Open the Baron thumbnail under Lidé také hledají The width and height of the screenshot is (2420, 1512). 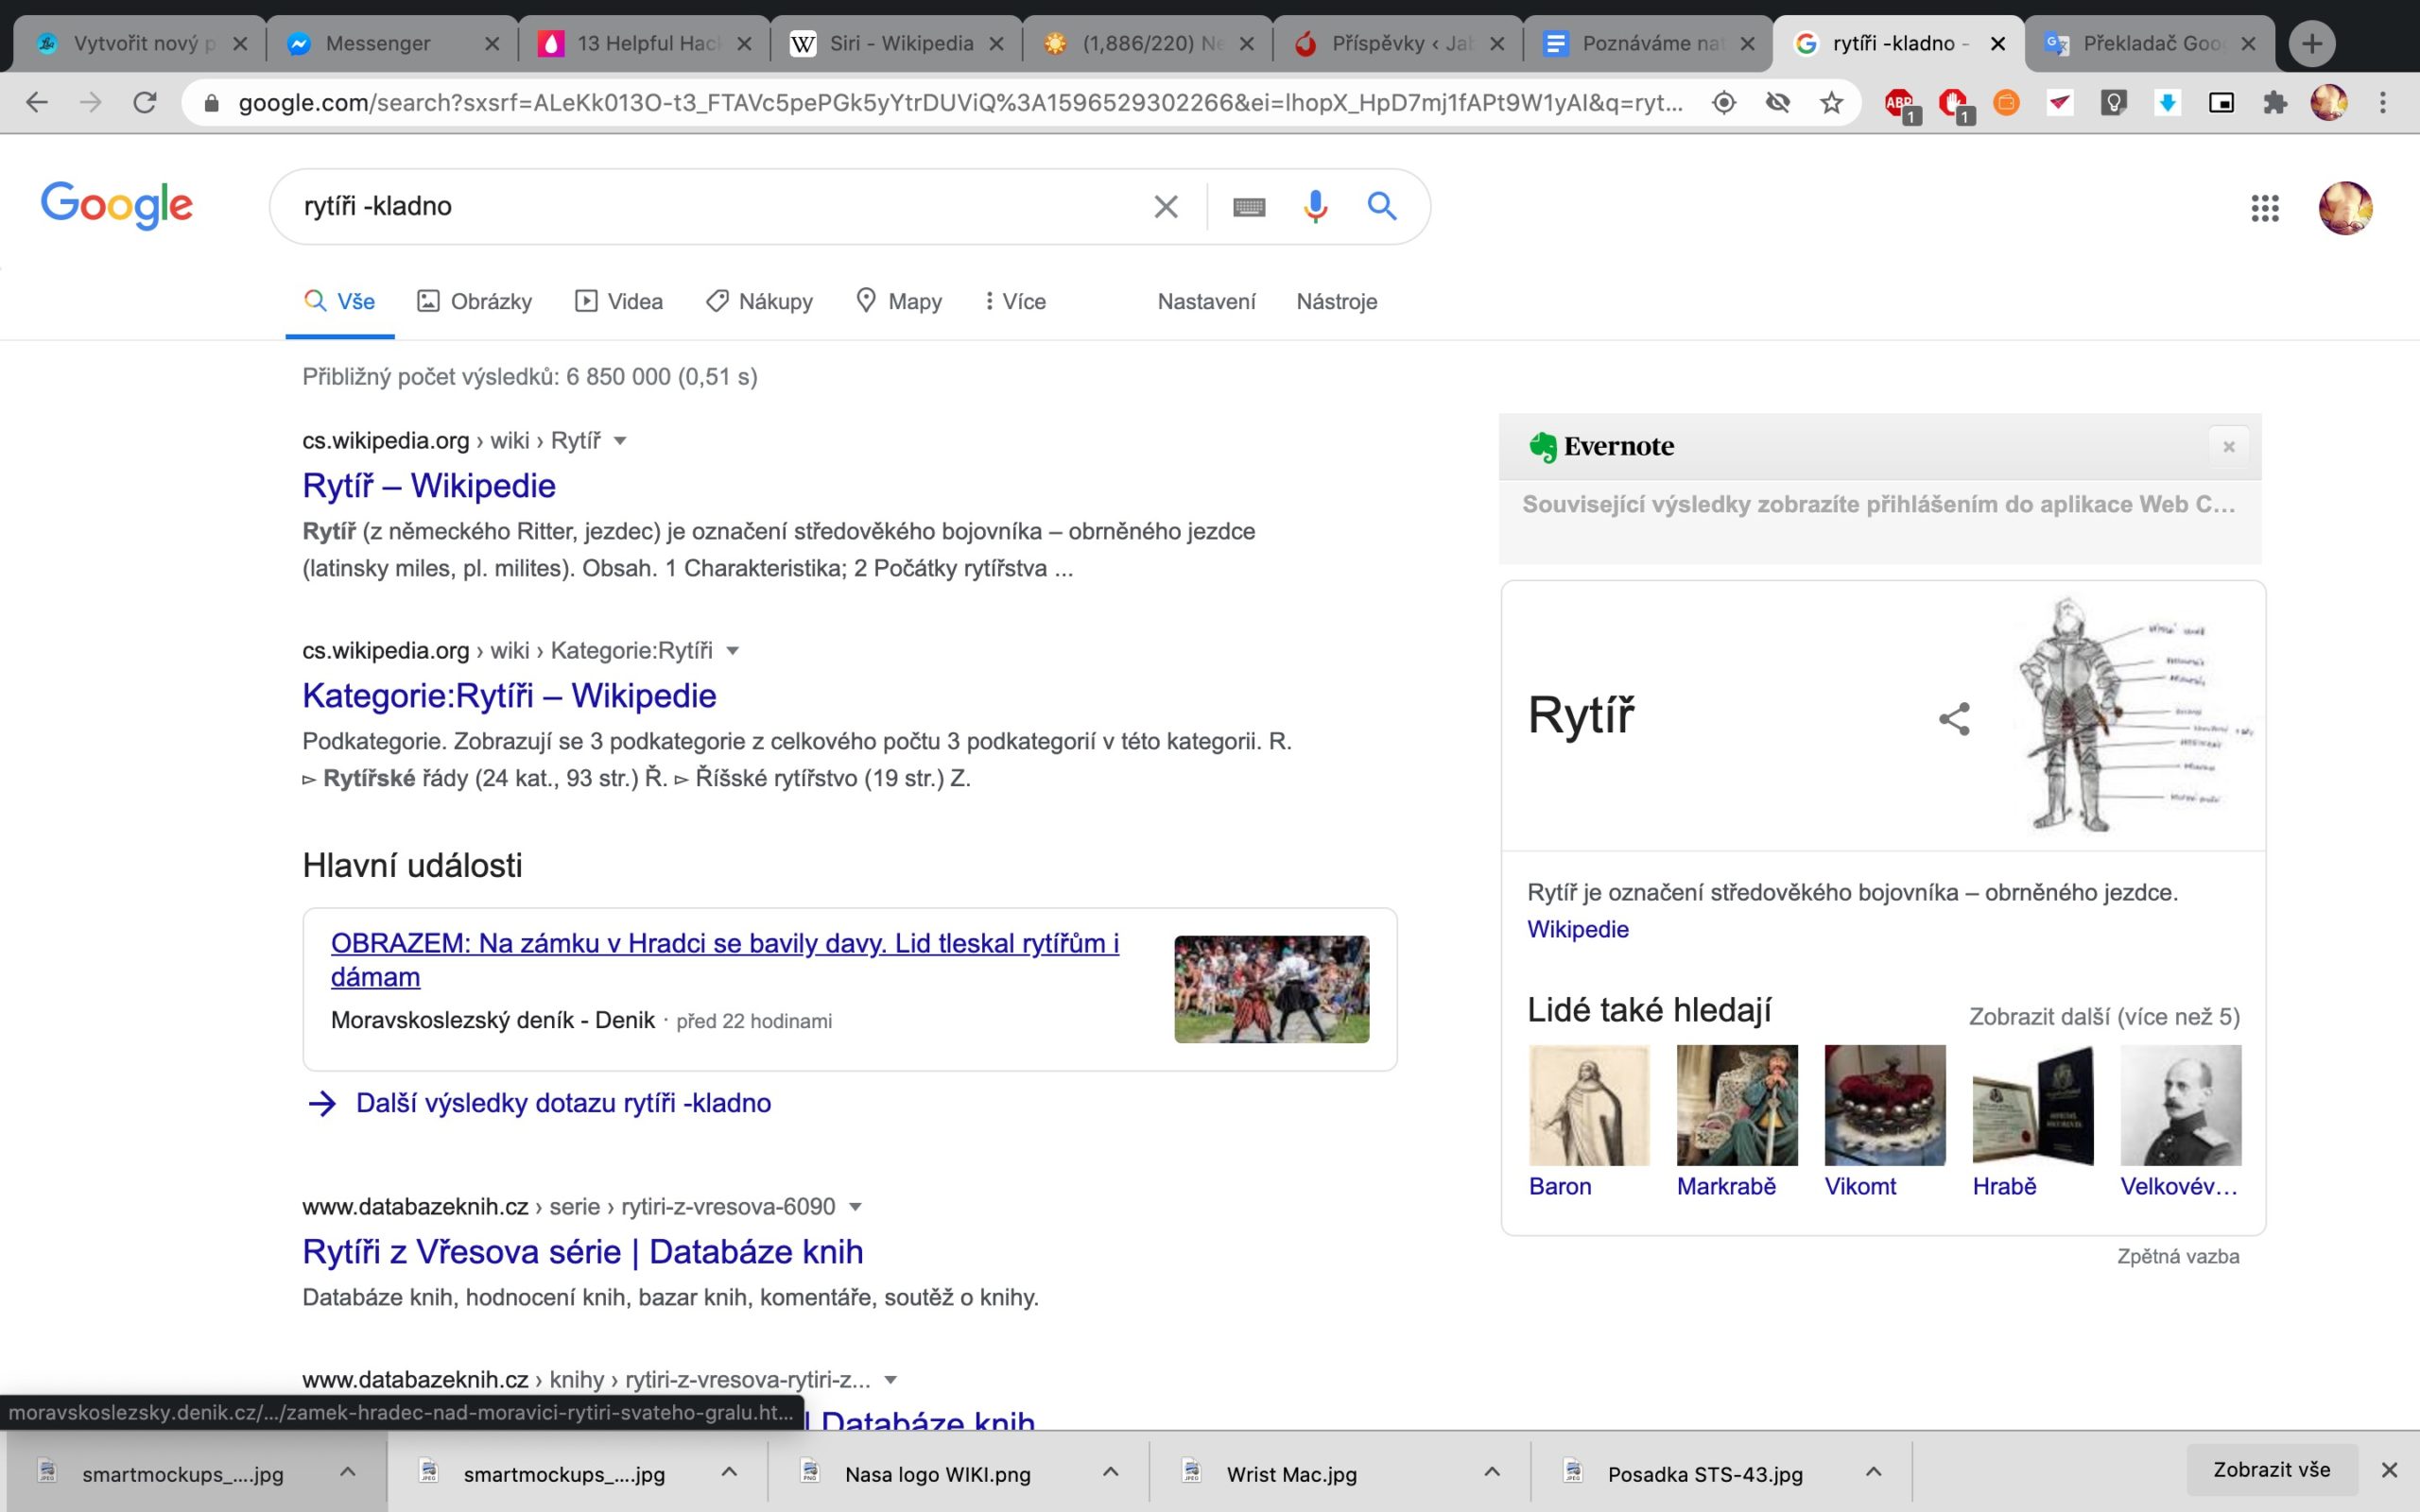(1589, 1105)
